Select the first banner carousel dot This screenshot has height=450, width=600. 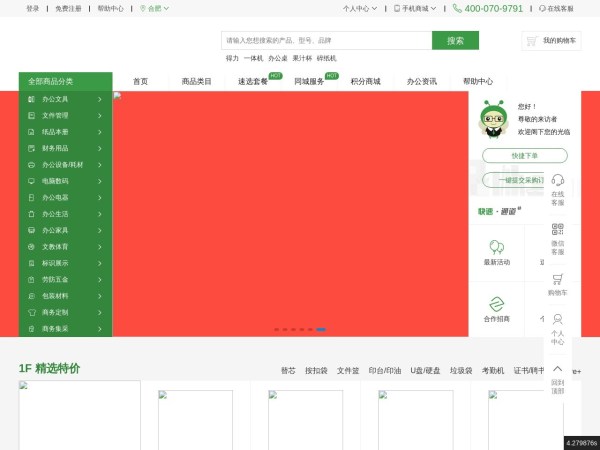pos(277,329)
